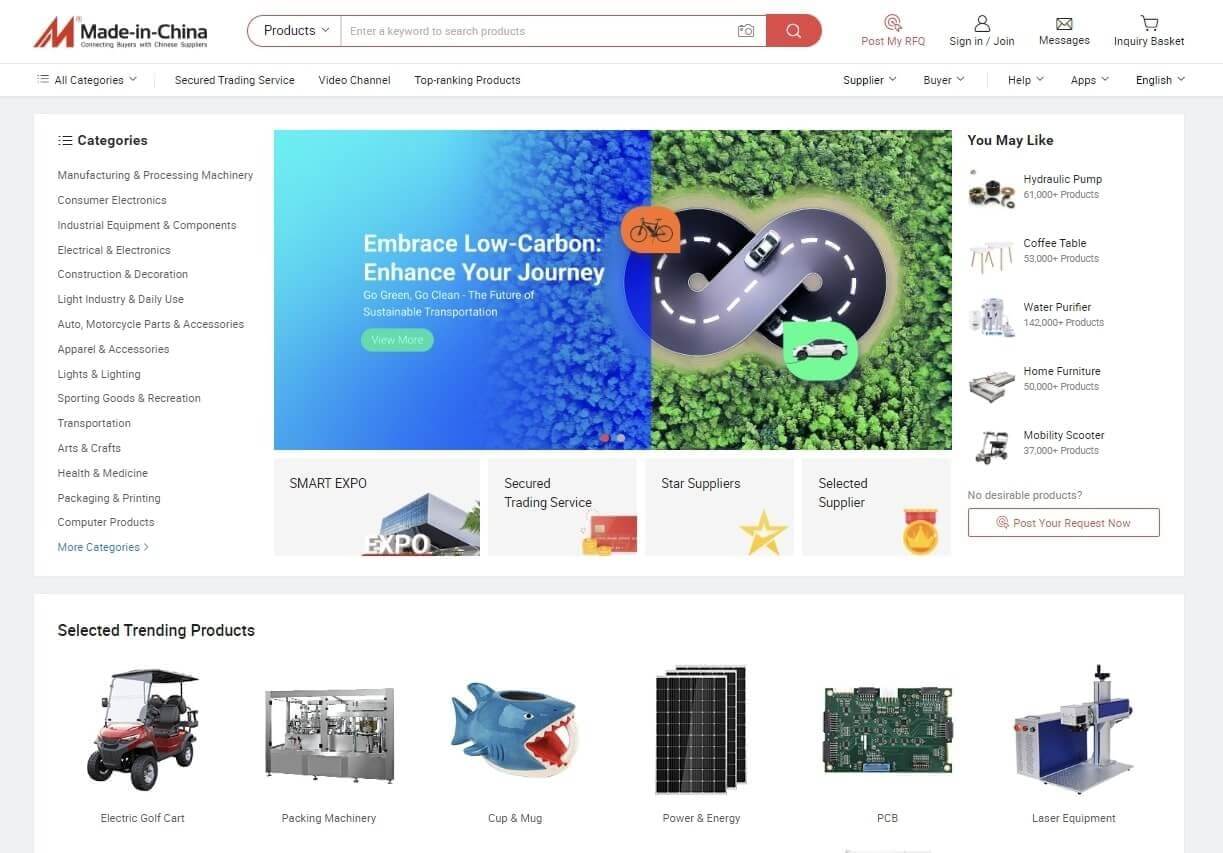Image resolution: width=1223 pixels, height=853 pixels.
Task: Open Secured Trading Service in top nav
Action: (x=235, y=80)
